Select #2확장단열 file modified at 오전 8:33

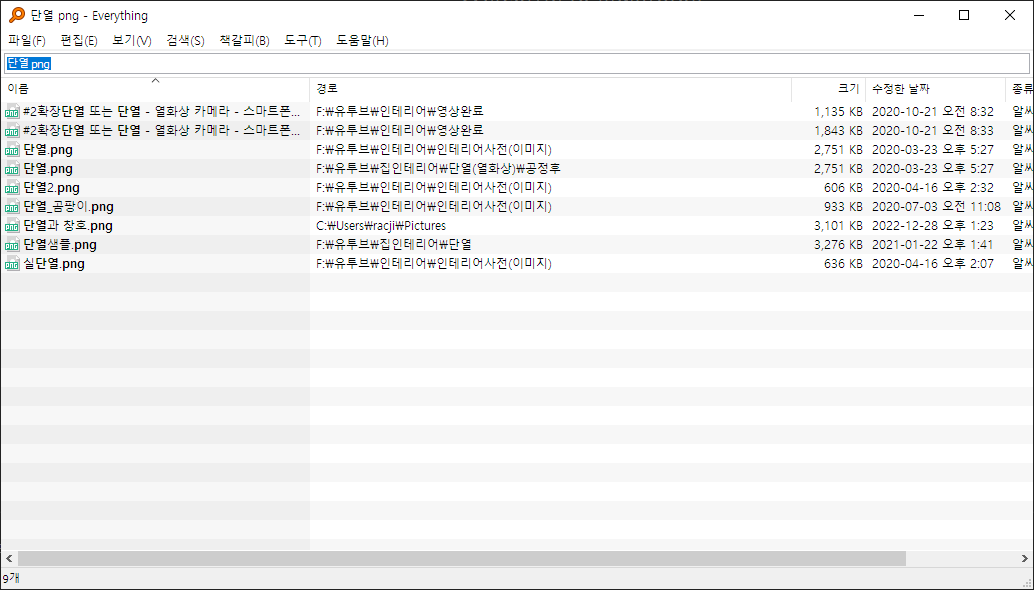tap(162, 131)
